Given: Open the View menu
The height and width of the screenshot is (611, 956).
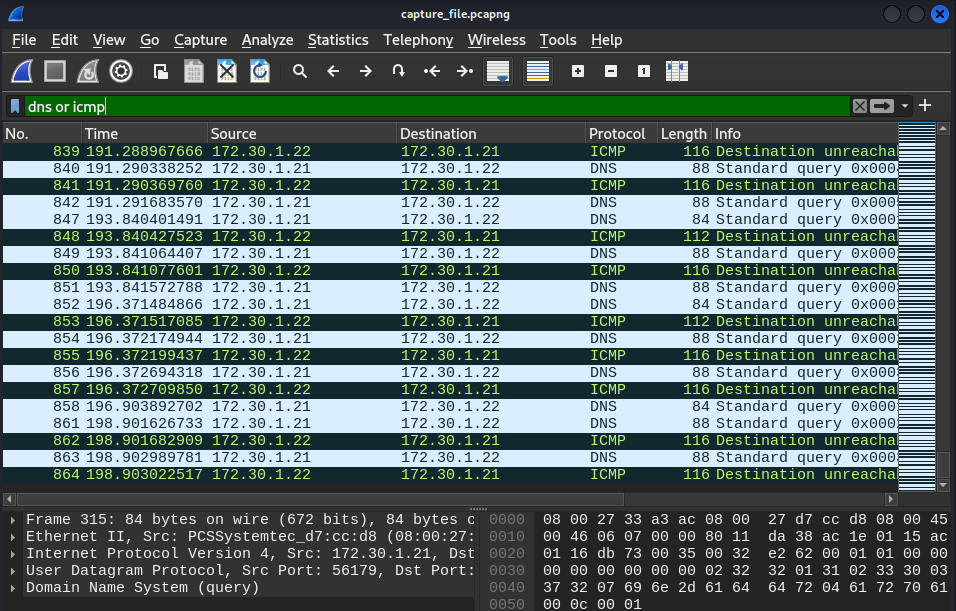Looking at the screenshot, I should (x=109, y=40).
